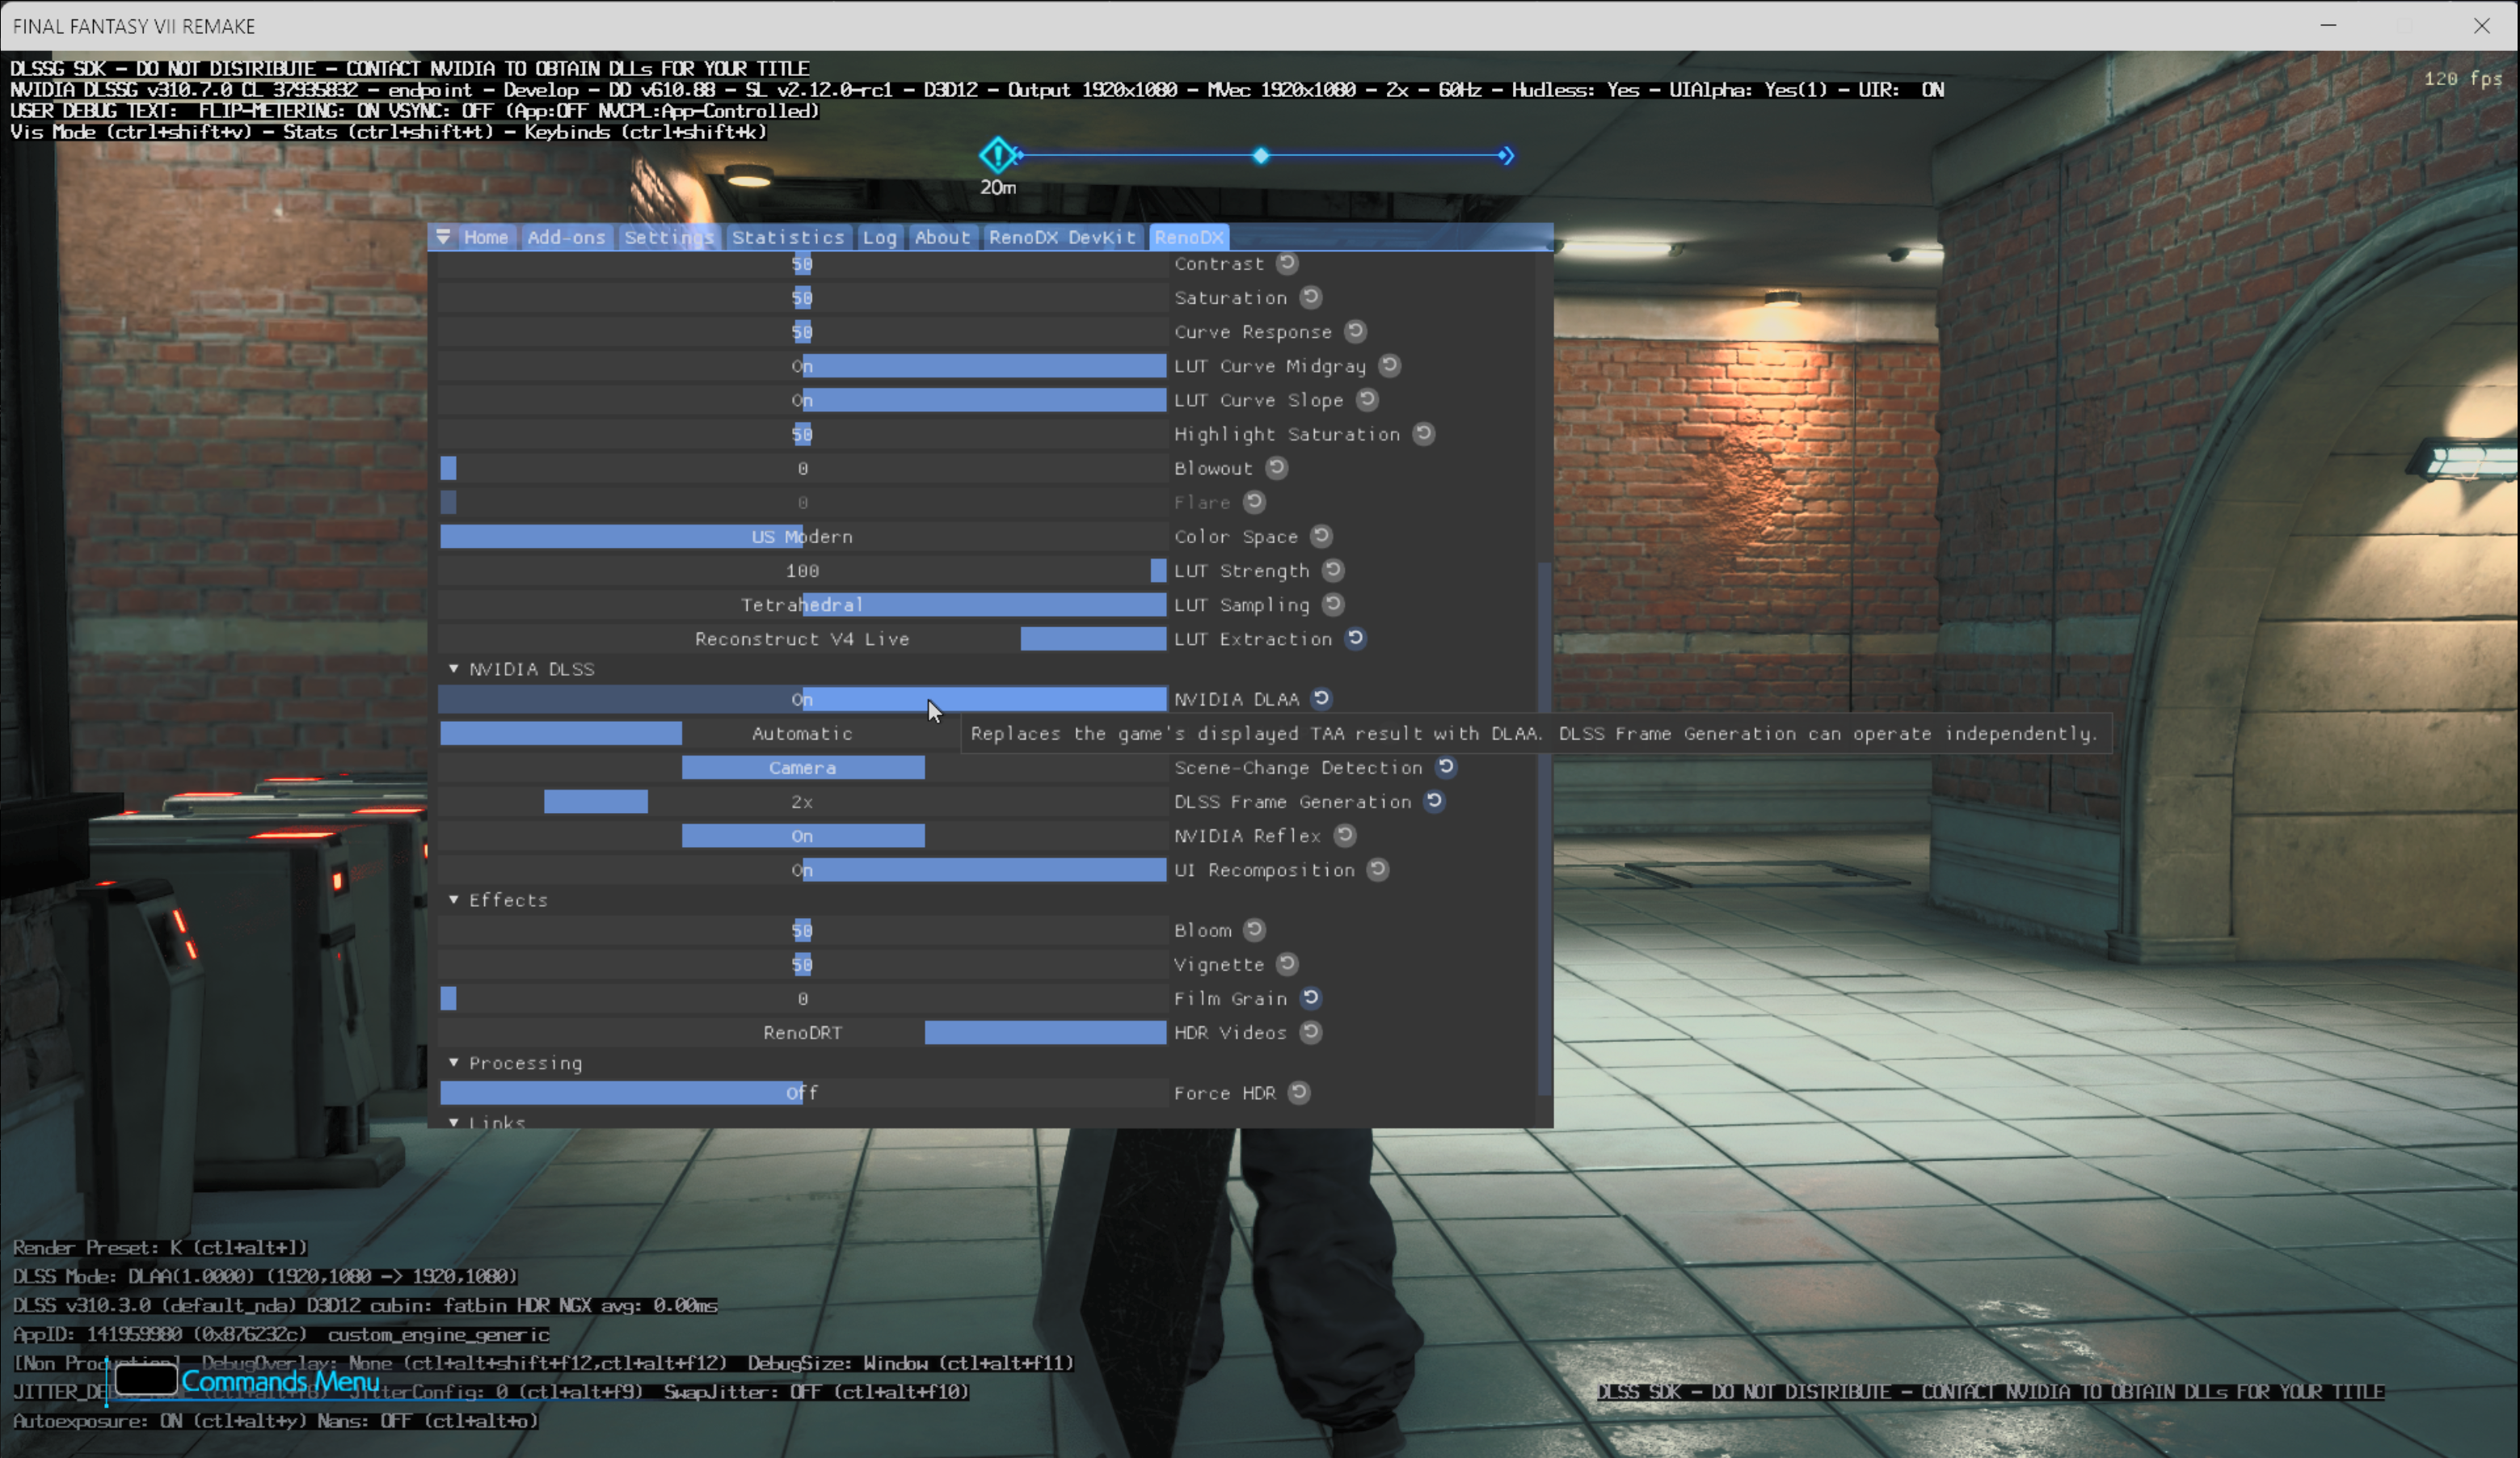The image size is (2520, 1458).
Task: Change the LUT Extraction mode selector
Action: point(803,639)
